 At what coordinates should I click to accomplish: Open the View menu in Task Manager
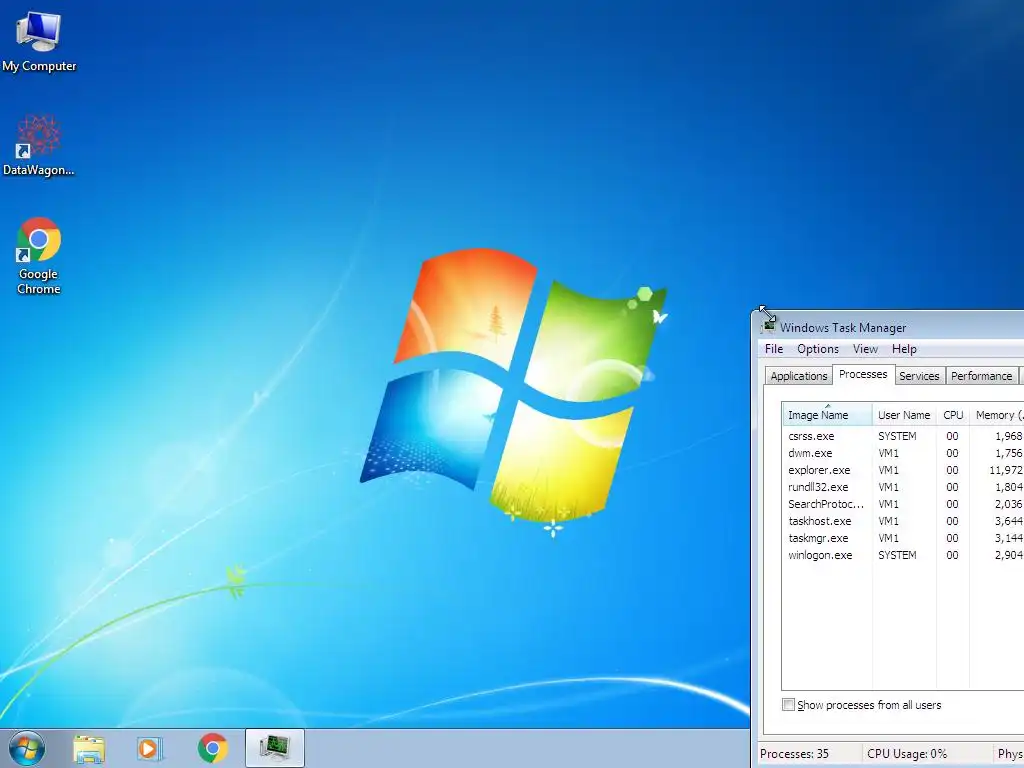click(x=865, y=349)
